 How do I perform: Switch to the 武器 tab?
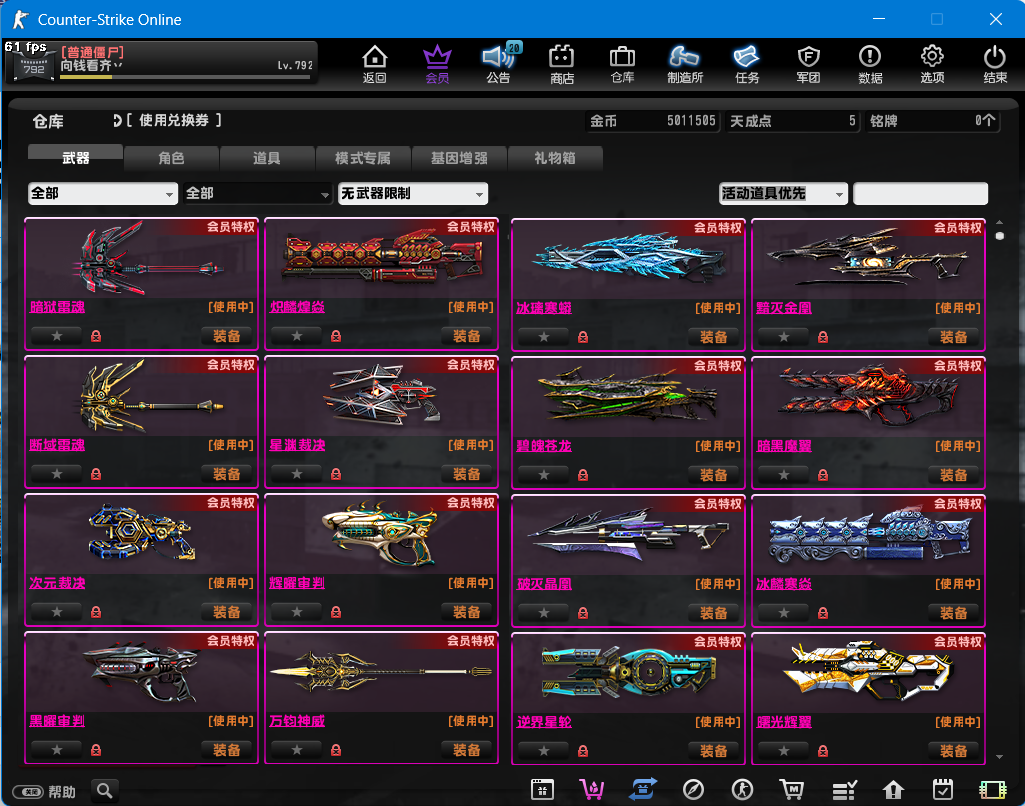tap(75, 158)
